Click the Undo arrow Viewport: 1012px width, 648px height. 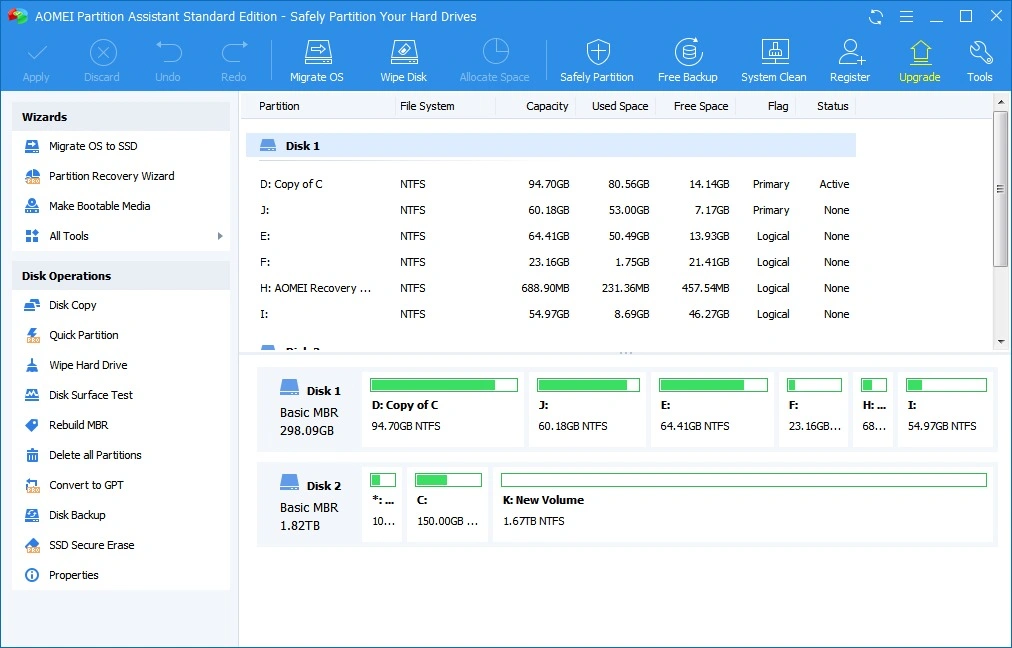click(168, 61)
